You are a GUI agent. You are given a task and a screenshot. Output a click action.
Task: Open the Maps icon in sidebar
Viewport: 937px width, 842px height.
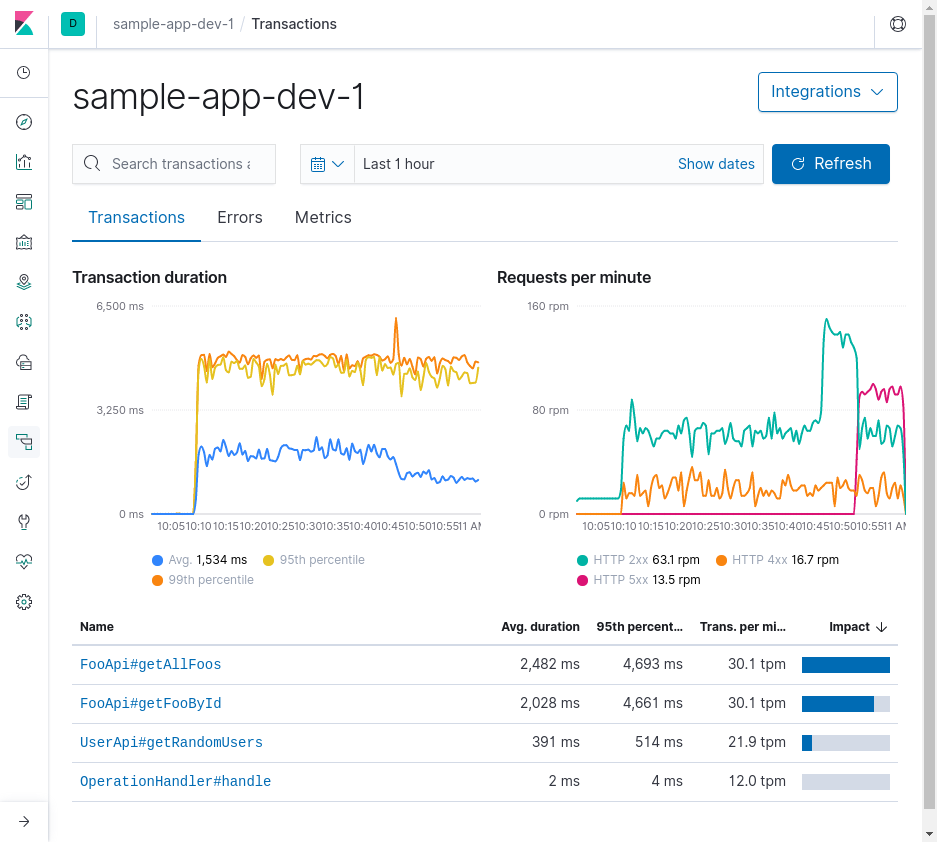coord(24,282)
